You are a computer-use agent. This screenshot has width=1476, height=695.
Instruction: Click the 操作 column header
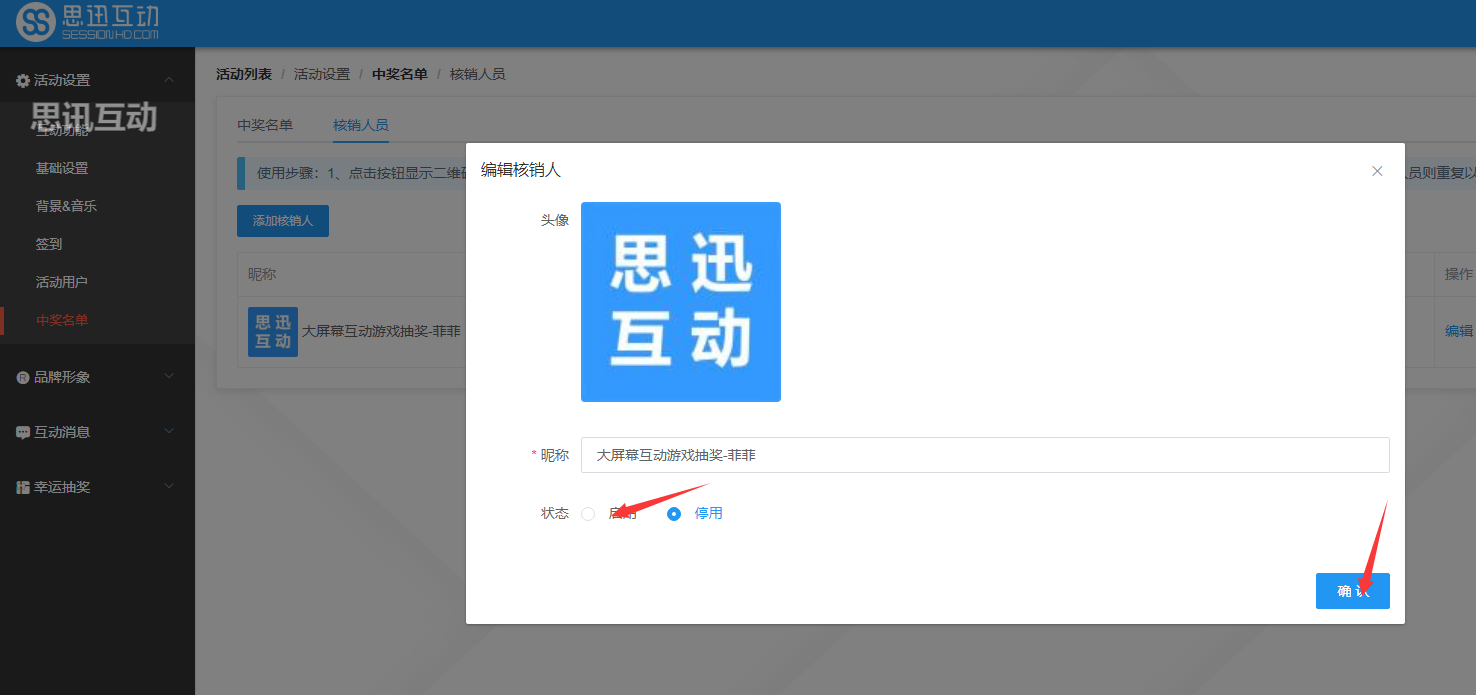pyautogui.click(x=1459, y=274)
